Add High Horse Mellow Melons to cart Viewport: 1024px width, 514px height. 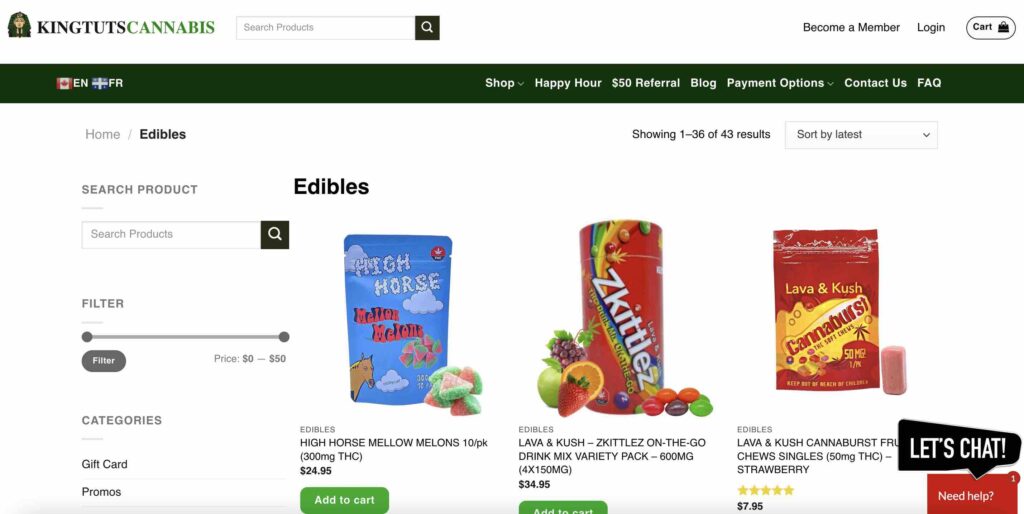tap(344, 500)
